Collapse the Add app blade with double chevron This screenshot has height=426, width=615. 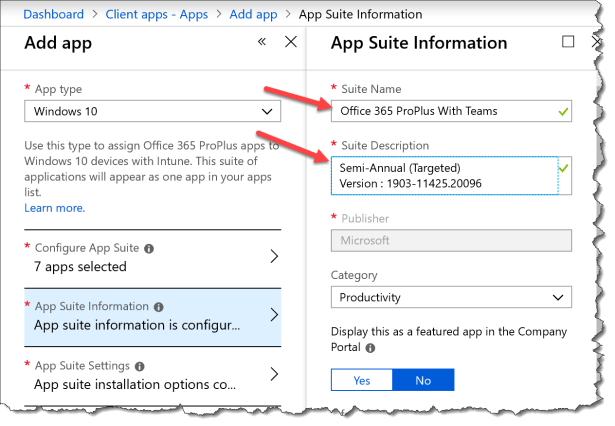262,42
